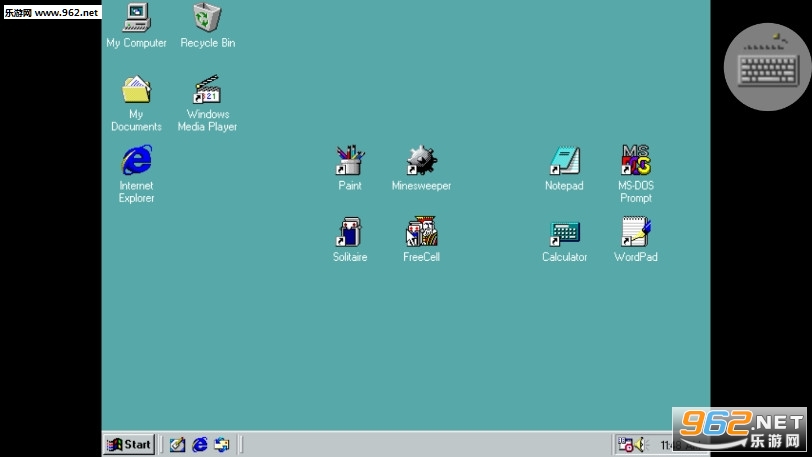This screenshot has height=457, width=812.
Task: Launch the Notepad shortcut
Action: tap(564, 160)
